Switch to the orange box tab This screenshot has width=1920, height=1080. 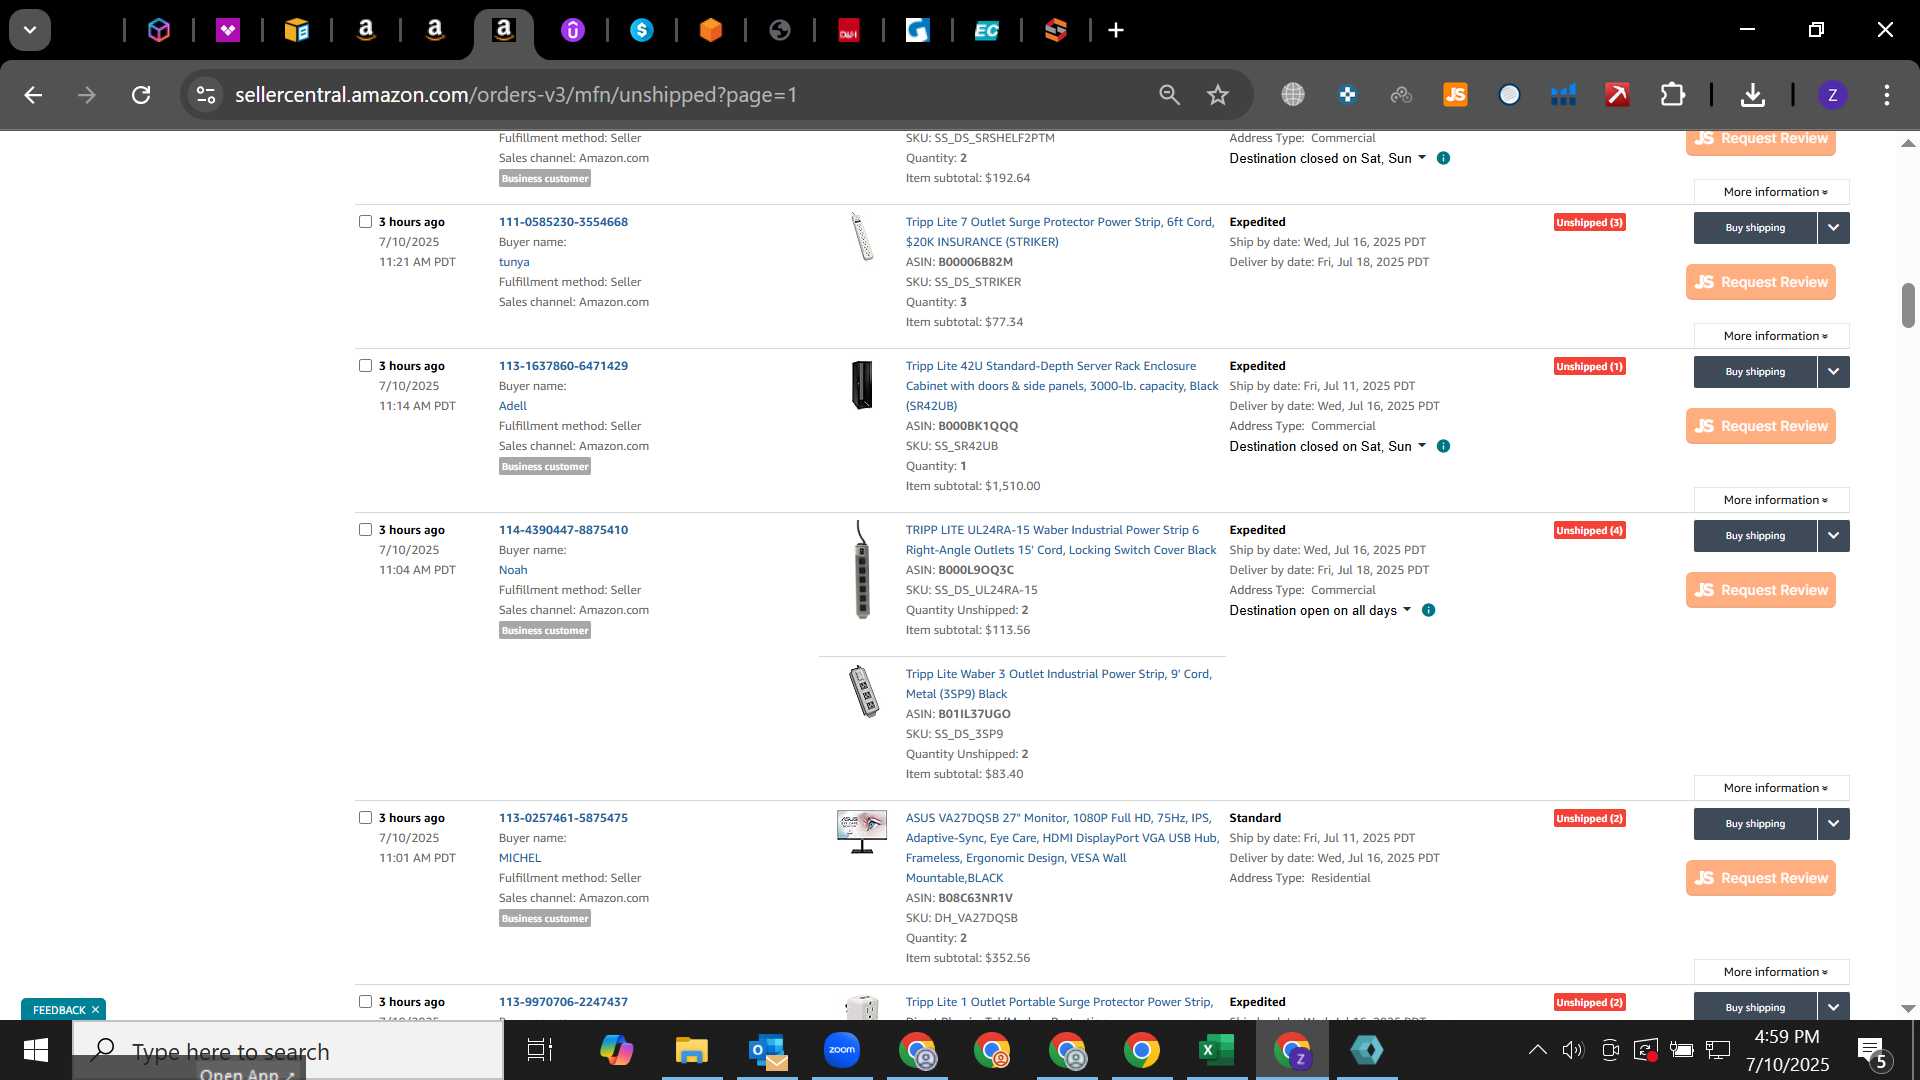pyautogui.click(x=711, y=30)
